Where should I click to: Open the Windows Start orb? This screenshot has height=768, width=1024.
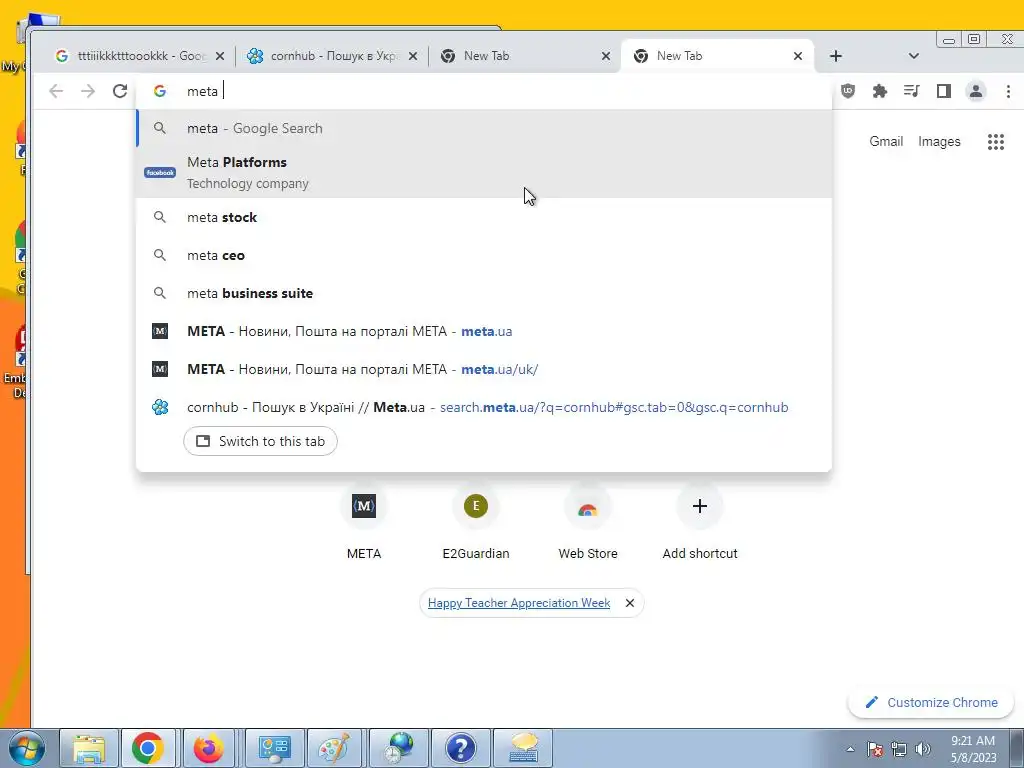point(26,748)
